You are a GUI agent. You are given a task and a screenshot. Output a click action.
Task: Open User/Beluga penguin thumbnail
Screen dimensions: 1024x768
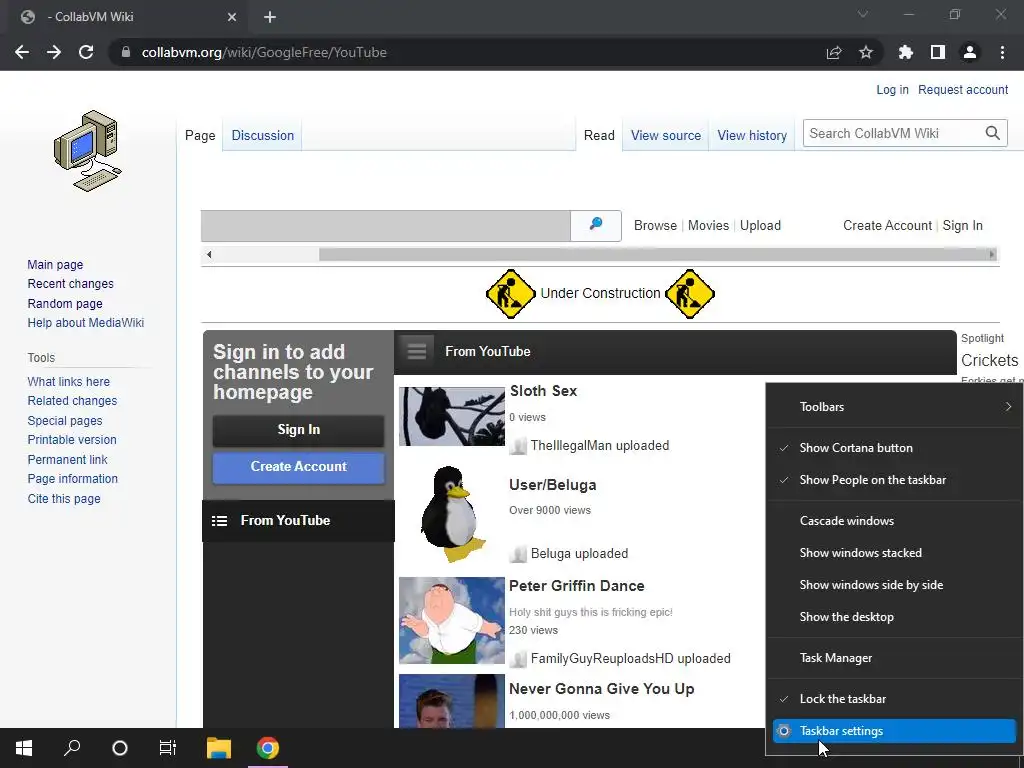[x=452, y=514]
